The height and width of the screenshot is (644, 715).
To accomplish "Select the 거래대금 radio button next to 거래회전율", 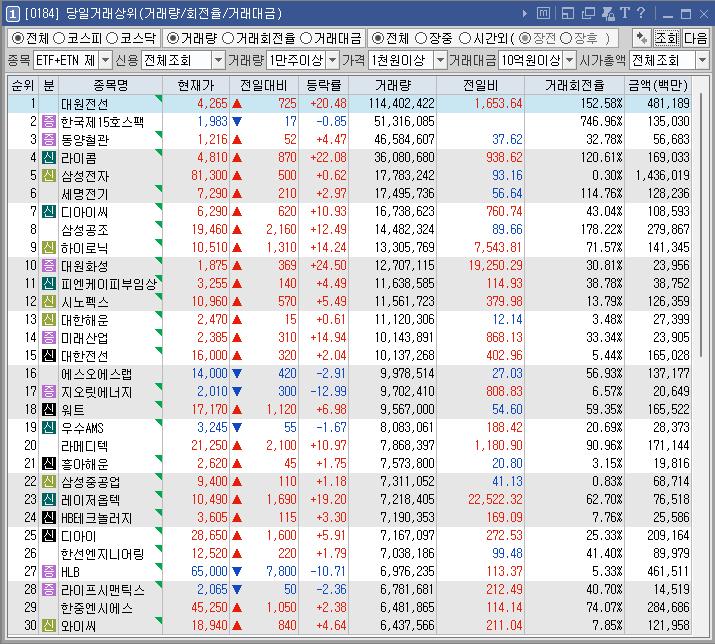I will coord(306,38).
